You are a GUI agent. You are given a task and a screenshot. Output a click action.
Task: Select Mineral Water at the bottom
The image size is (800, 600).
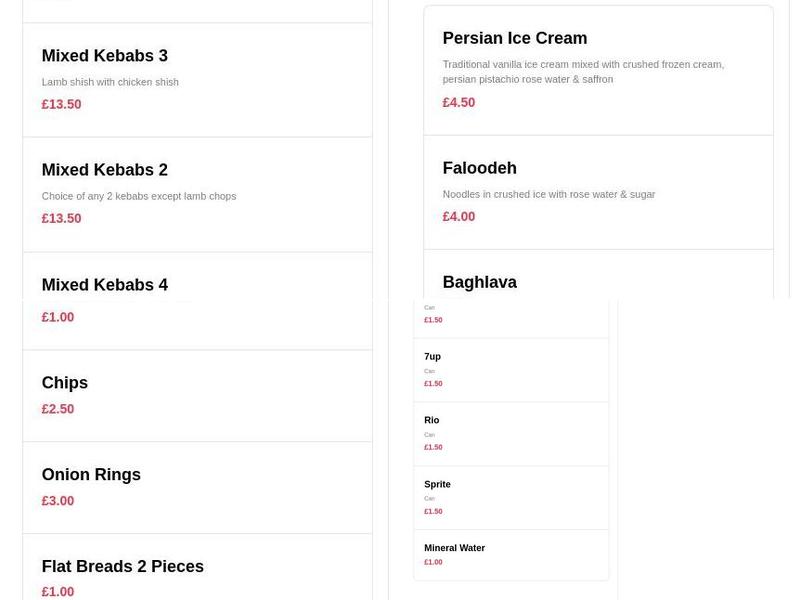453,547
